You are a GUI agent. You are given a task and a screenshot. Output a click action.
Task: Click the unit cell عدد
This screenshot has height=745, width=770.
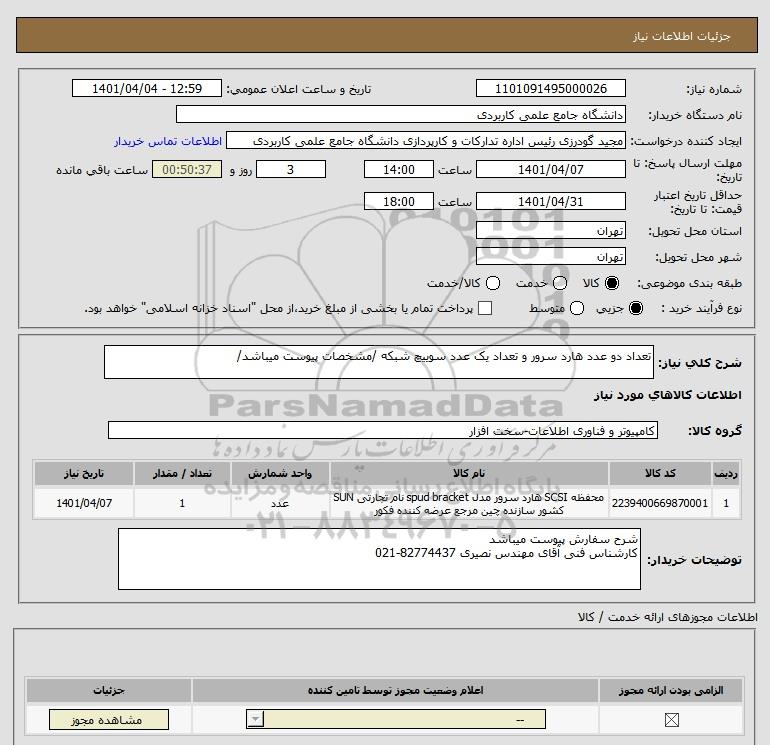coord(280,503)
